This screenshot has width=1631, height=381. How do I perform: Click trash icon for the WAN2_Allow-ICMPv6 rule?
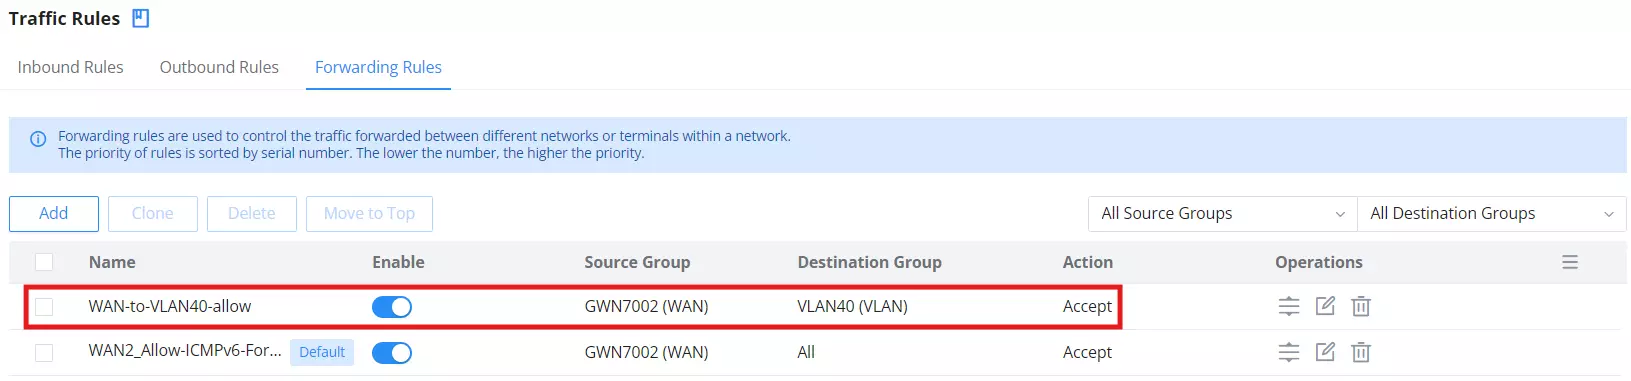[x=1361, y=352]
